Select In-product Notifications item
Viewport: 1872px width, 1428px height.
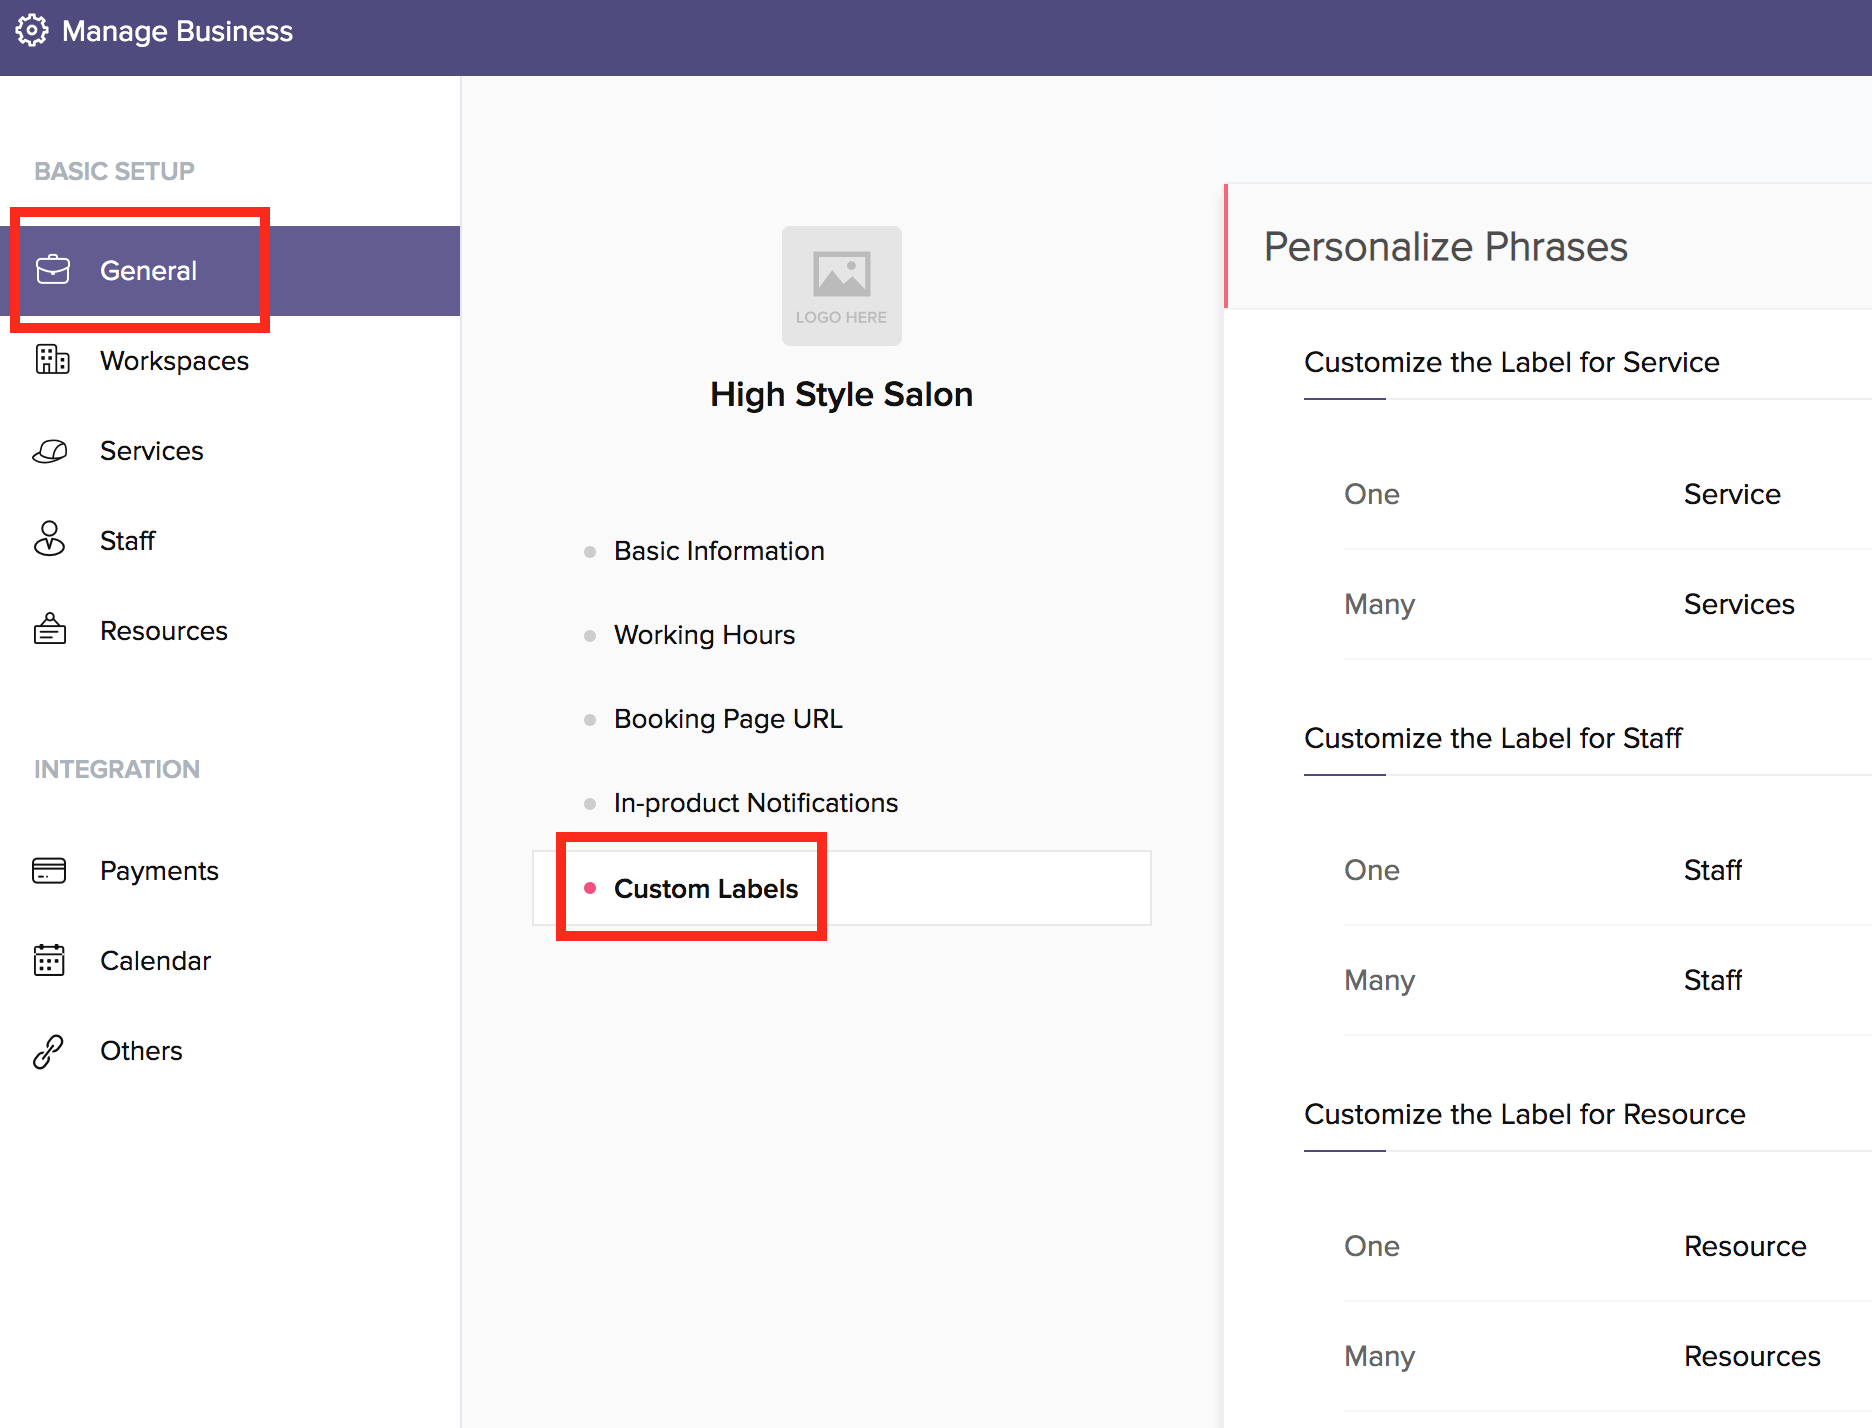[x=755, y=803]
